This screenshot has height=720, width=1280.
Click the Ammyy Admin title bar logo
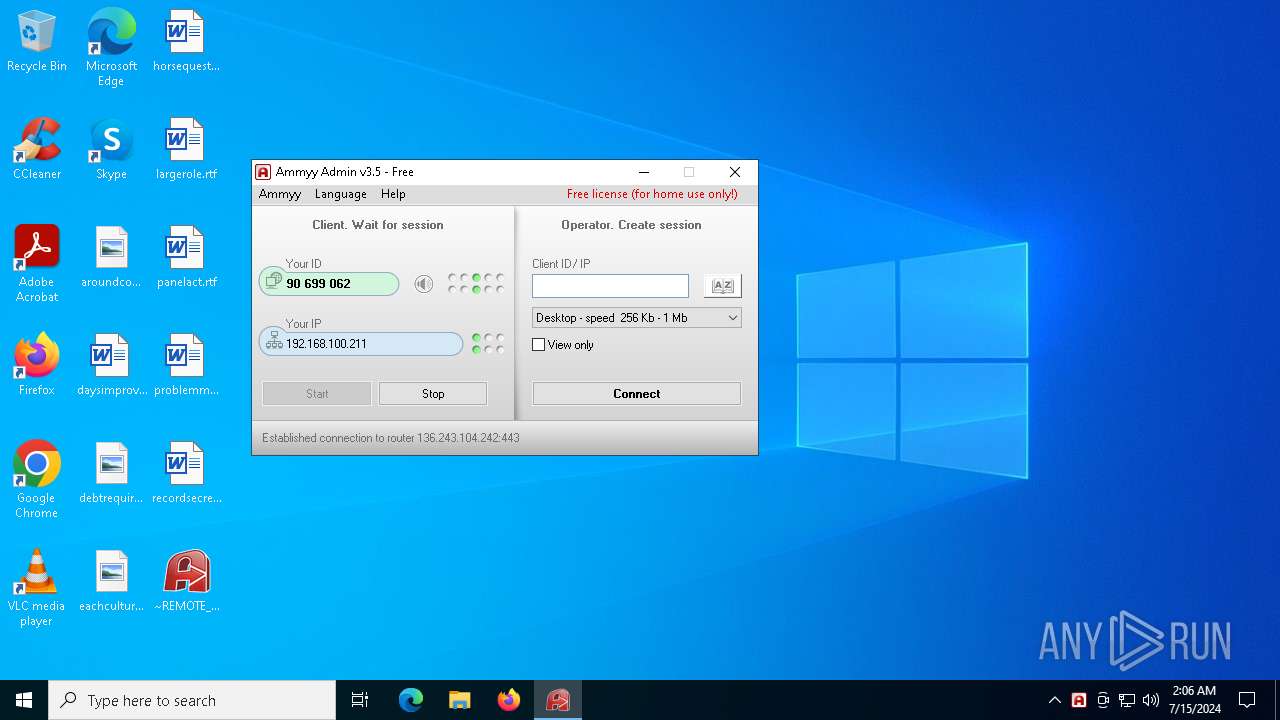tap(263, 172)
